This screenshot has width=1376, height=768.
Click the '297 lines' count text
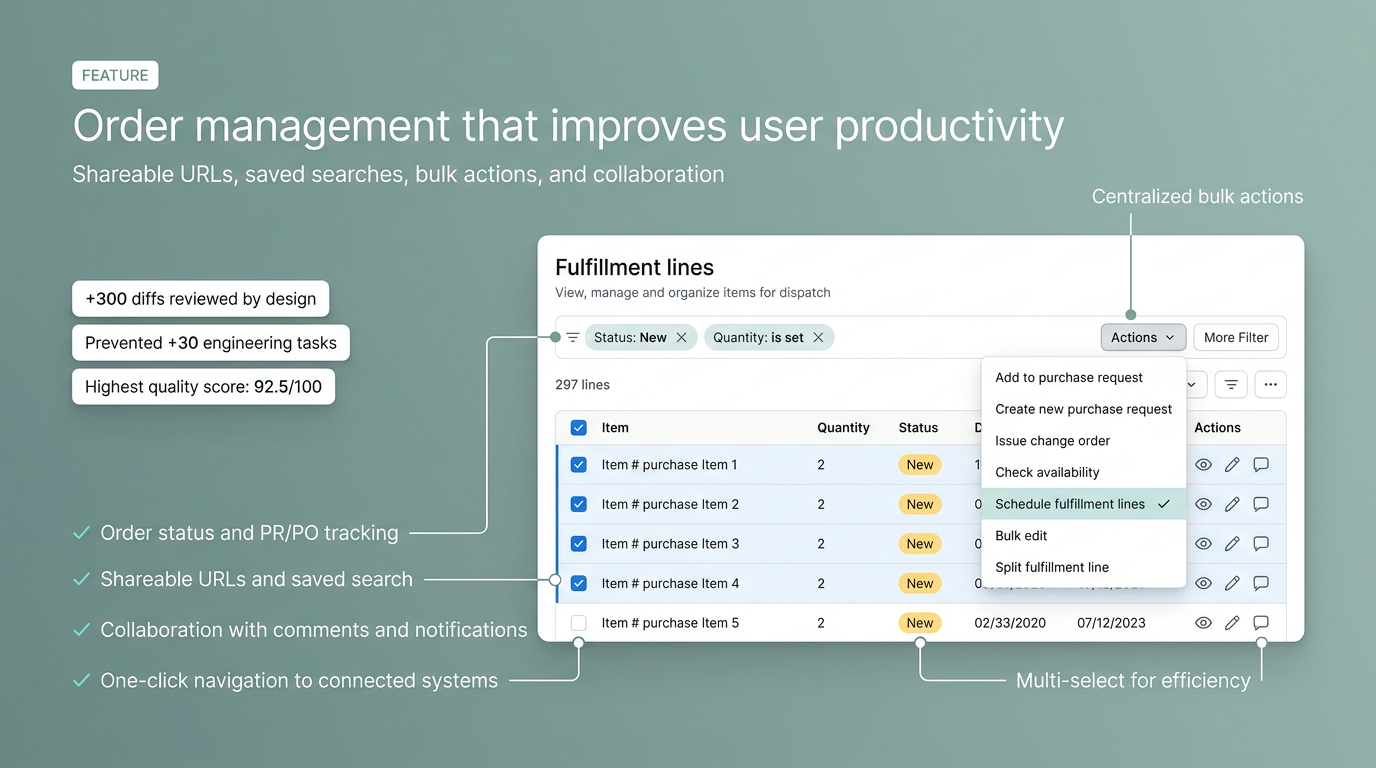click(582, 385)
